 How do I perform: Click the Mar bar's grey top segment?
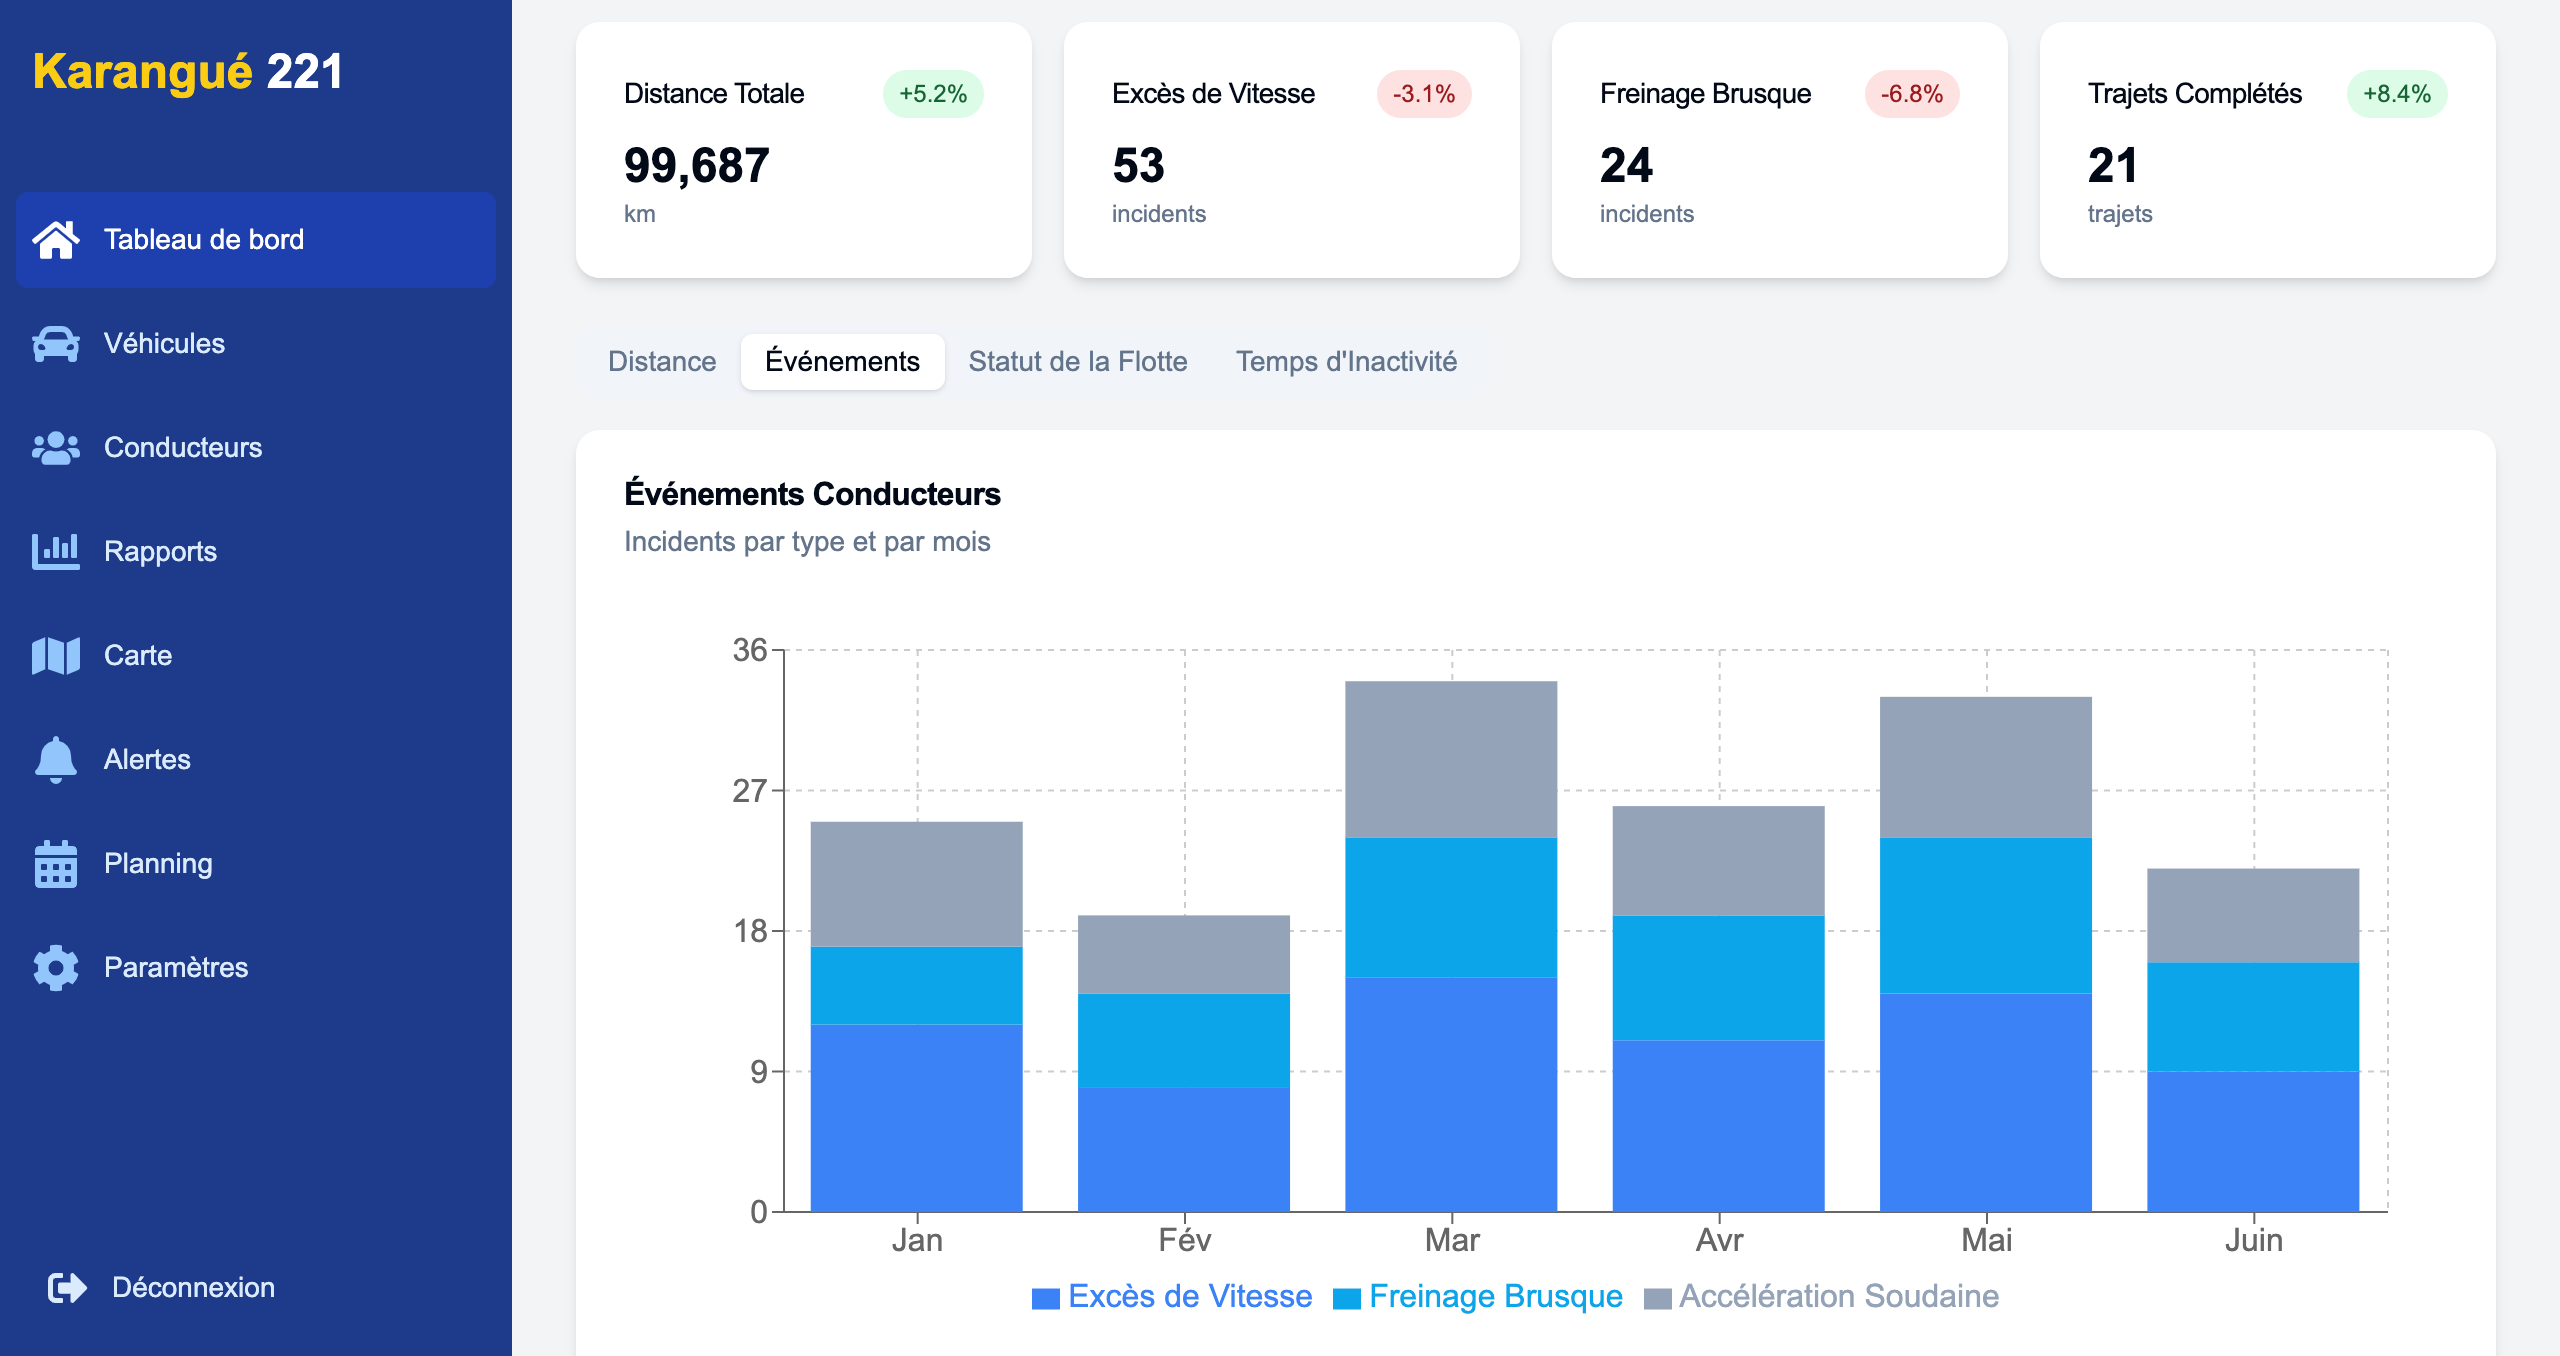(x=1451, y=759)
